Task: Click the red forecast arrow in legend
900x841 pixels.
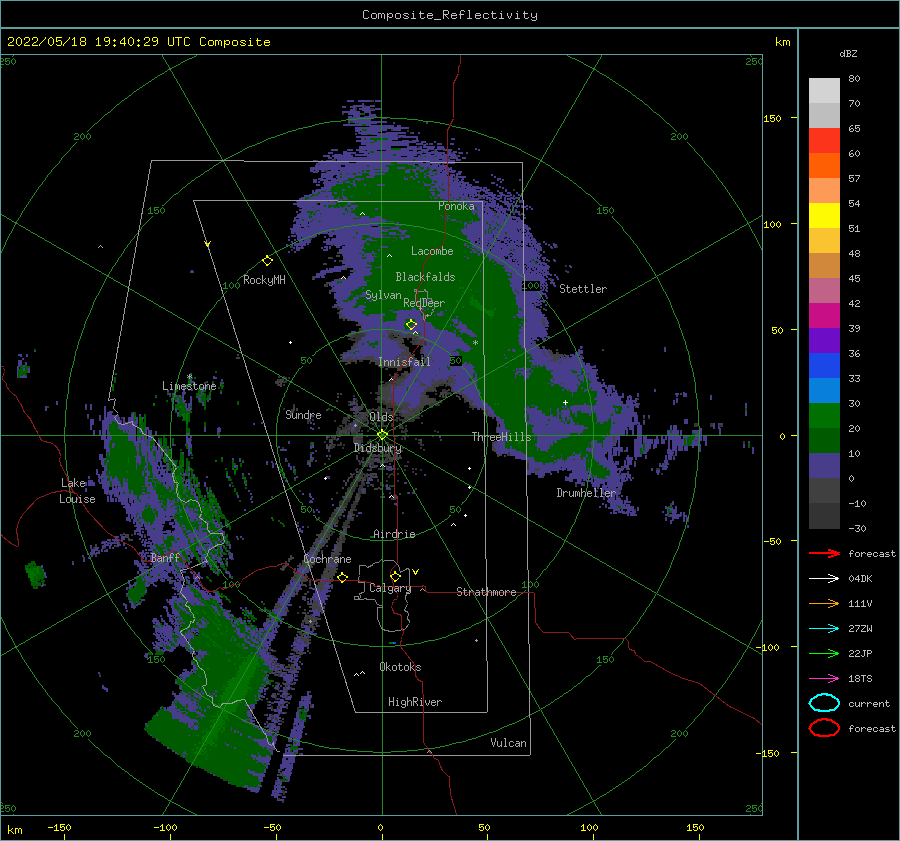Action: pyautogui.click(x=824, y=553)
